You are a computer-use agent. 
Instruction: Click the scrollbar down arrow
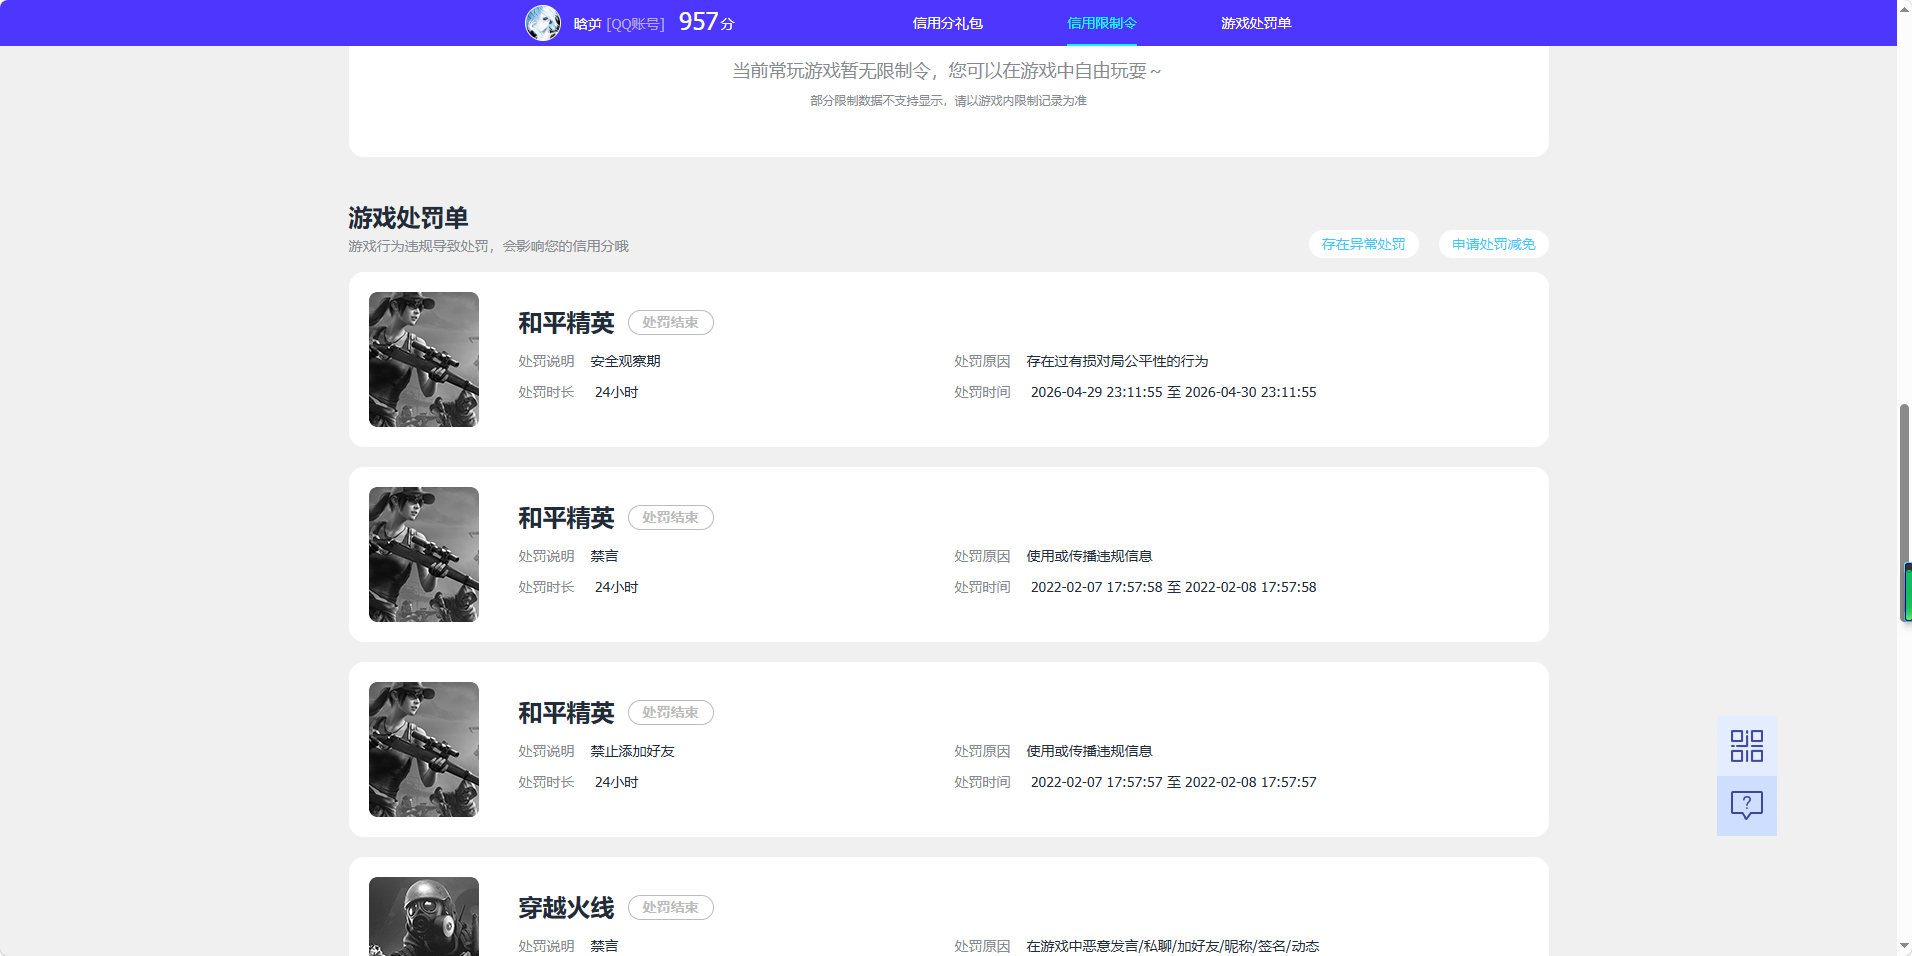coord(1904,946)
